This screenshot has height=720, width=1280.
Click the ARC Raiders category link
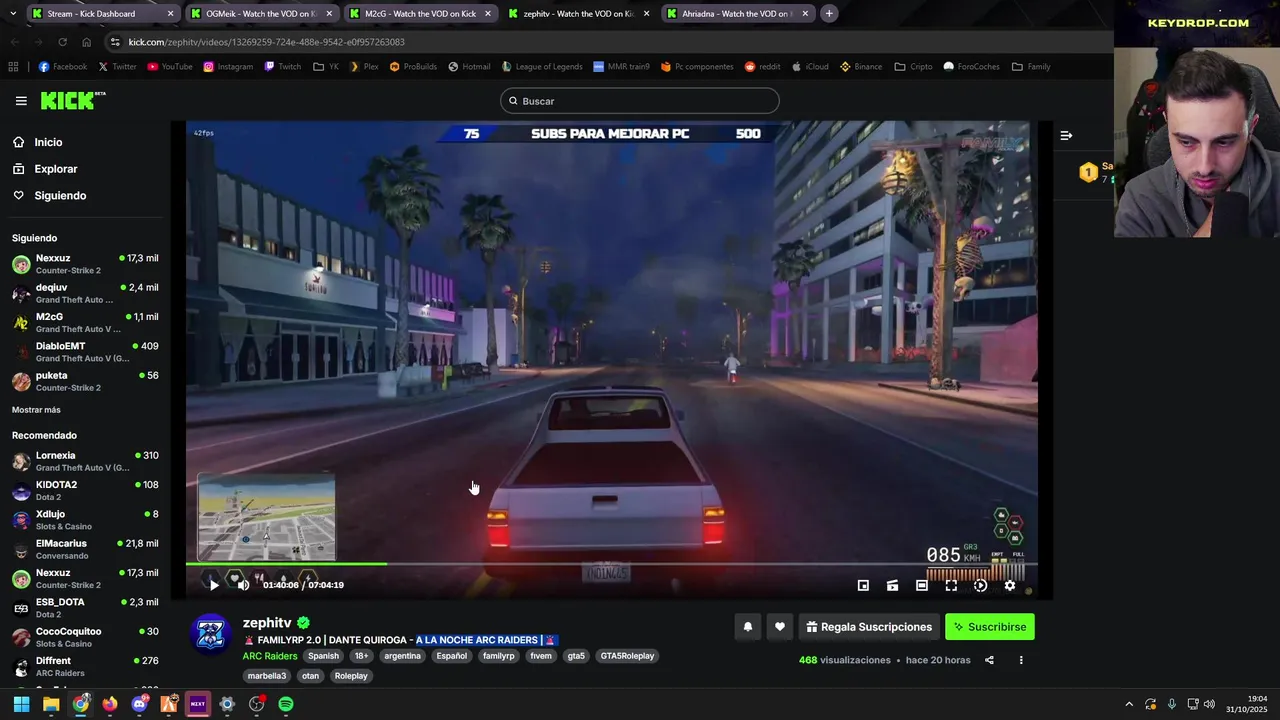270,656
